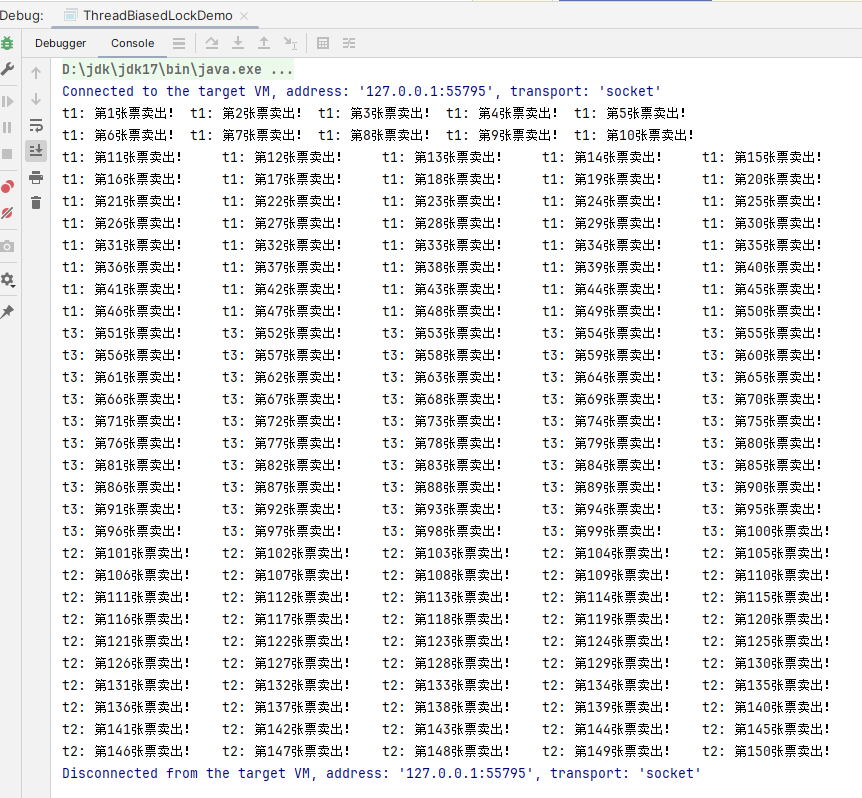Take a thread dump with the camera icon

[7, 246]
